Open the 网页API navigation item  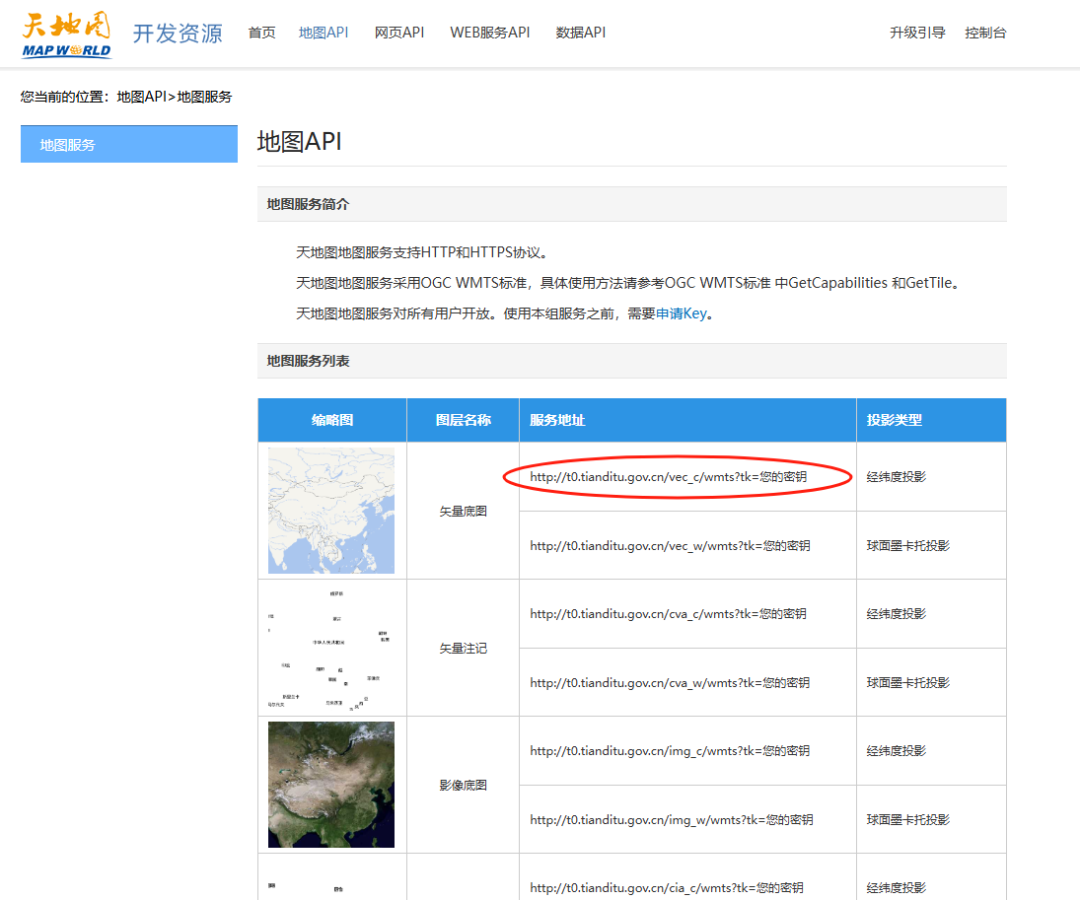(x=399, y=32)
